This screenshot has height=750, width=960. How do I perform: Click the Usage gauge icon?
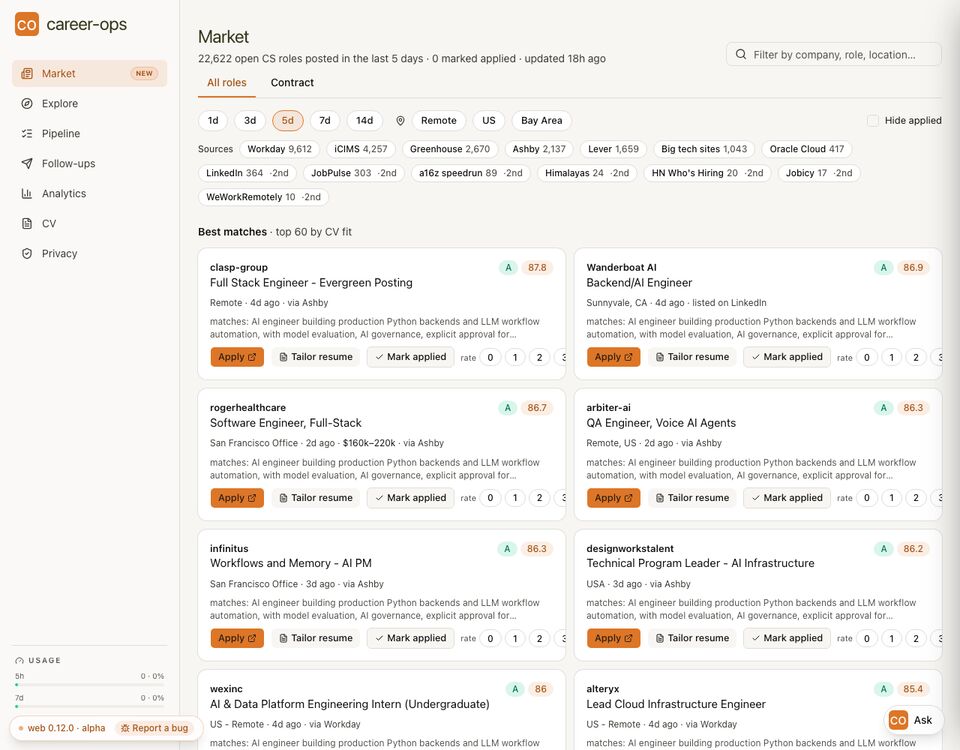(20, 661)
